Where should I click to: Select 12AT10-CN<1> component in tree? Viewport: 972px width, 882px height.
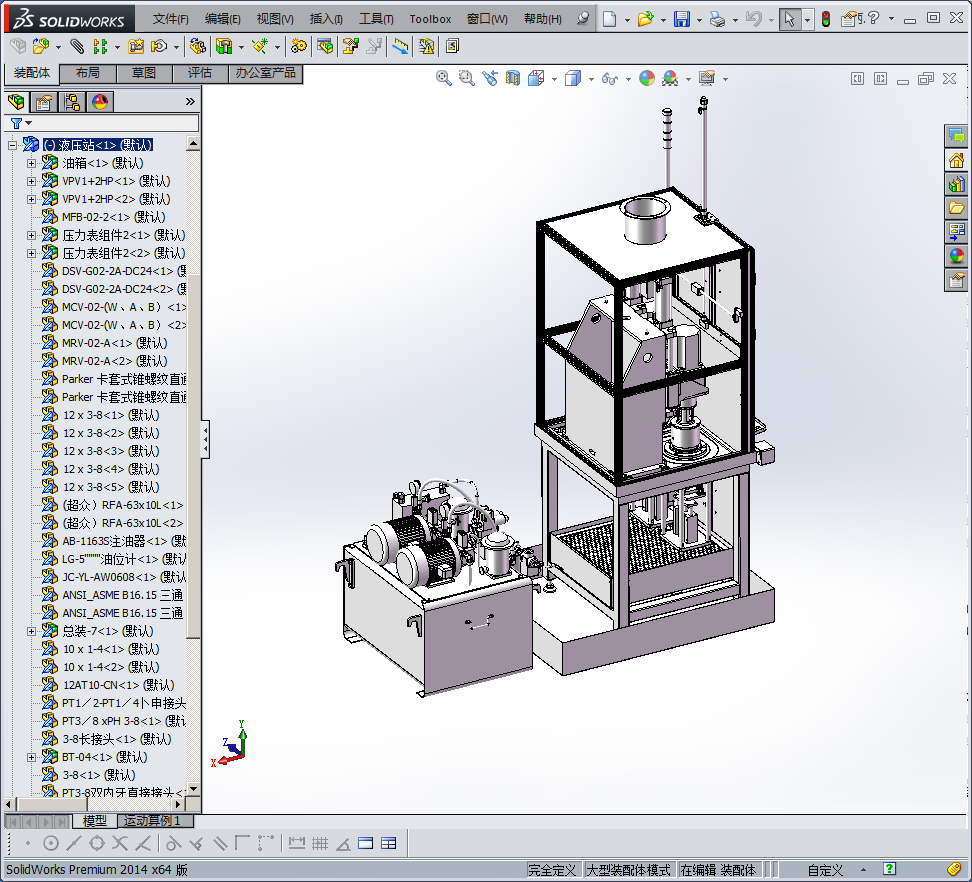[118, 685]
